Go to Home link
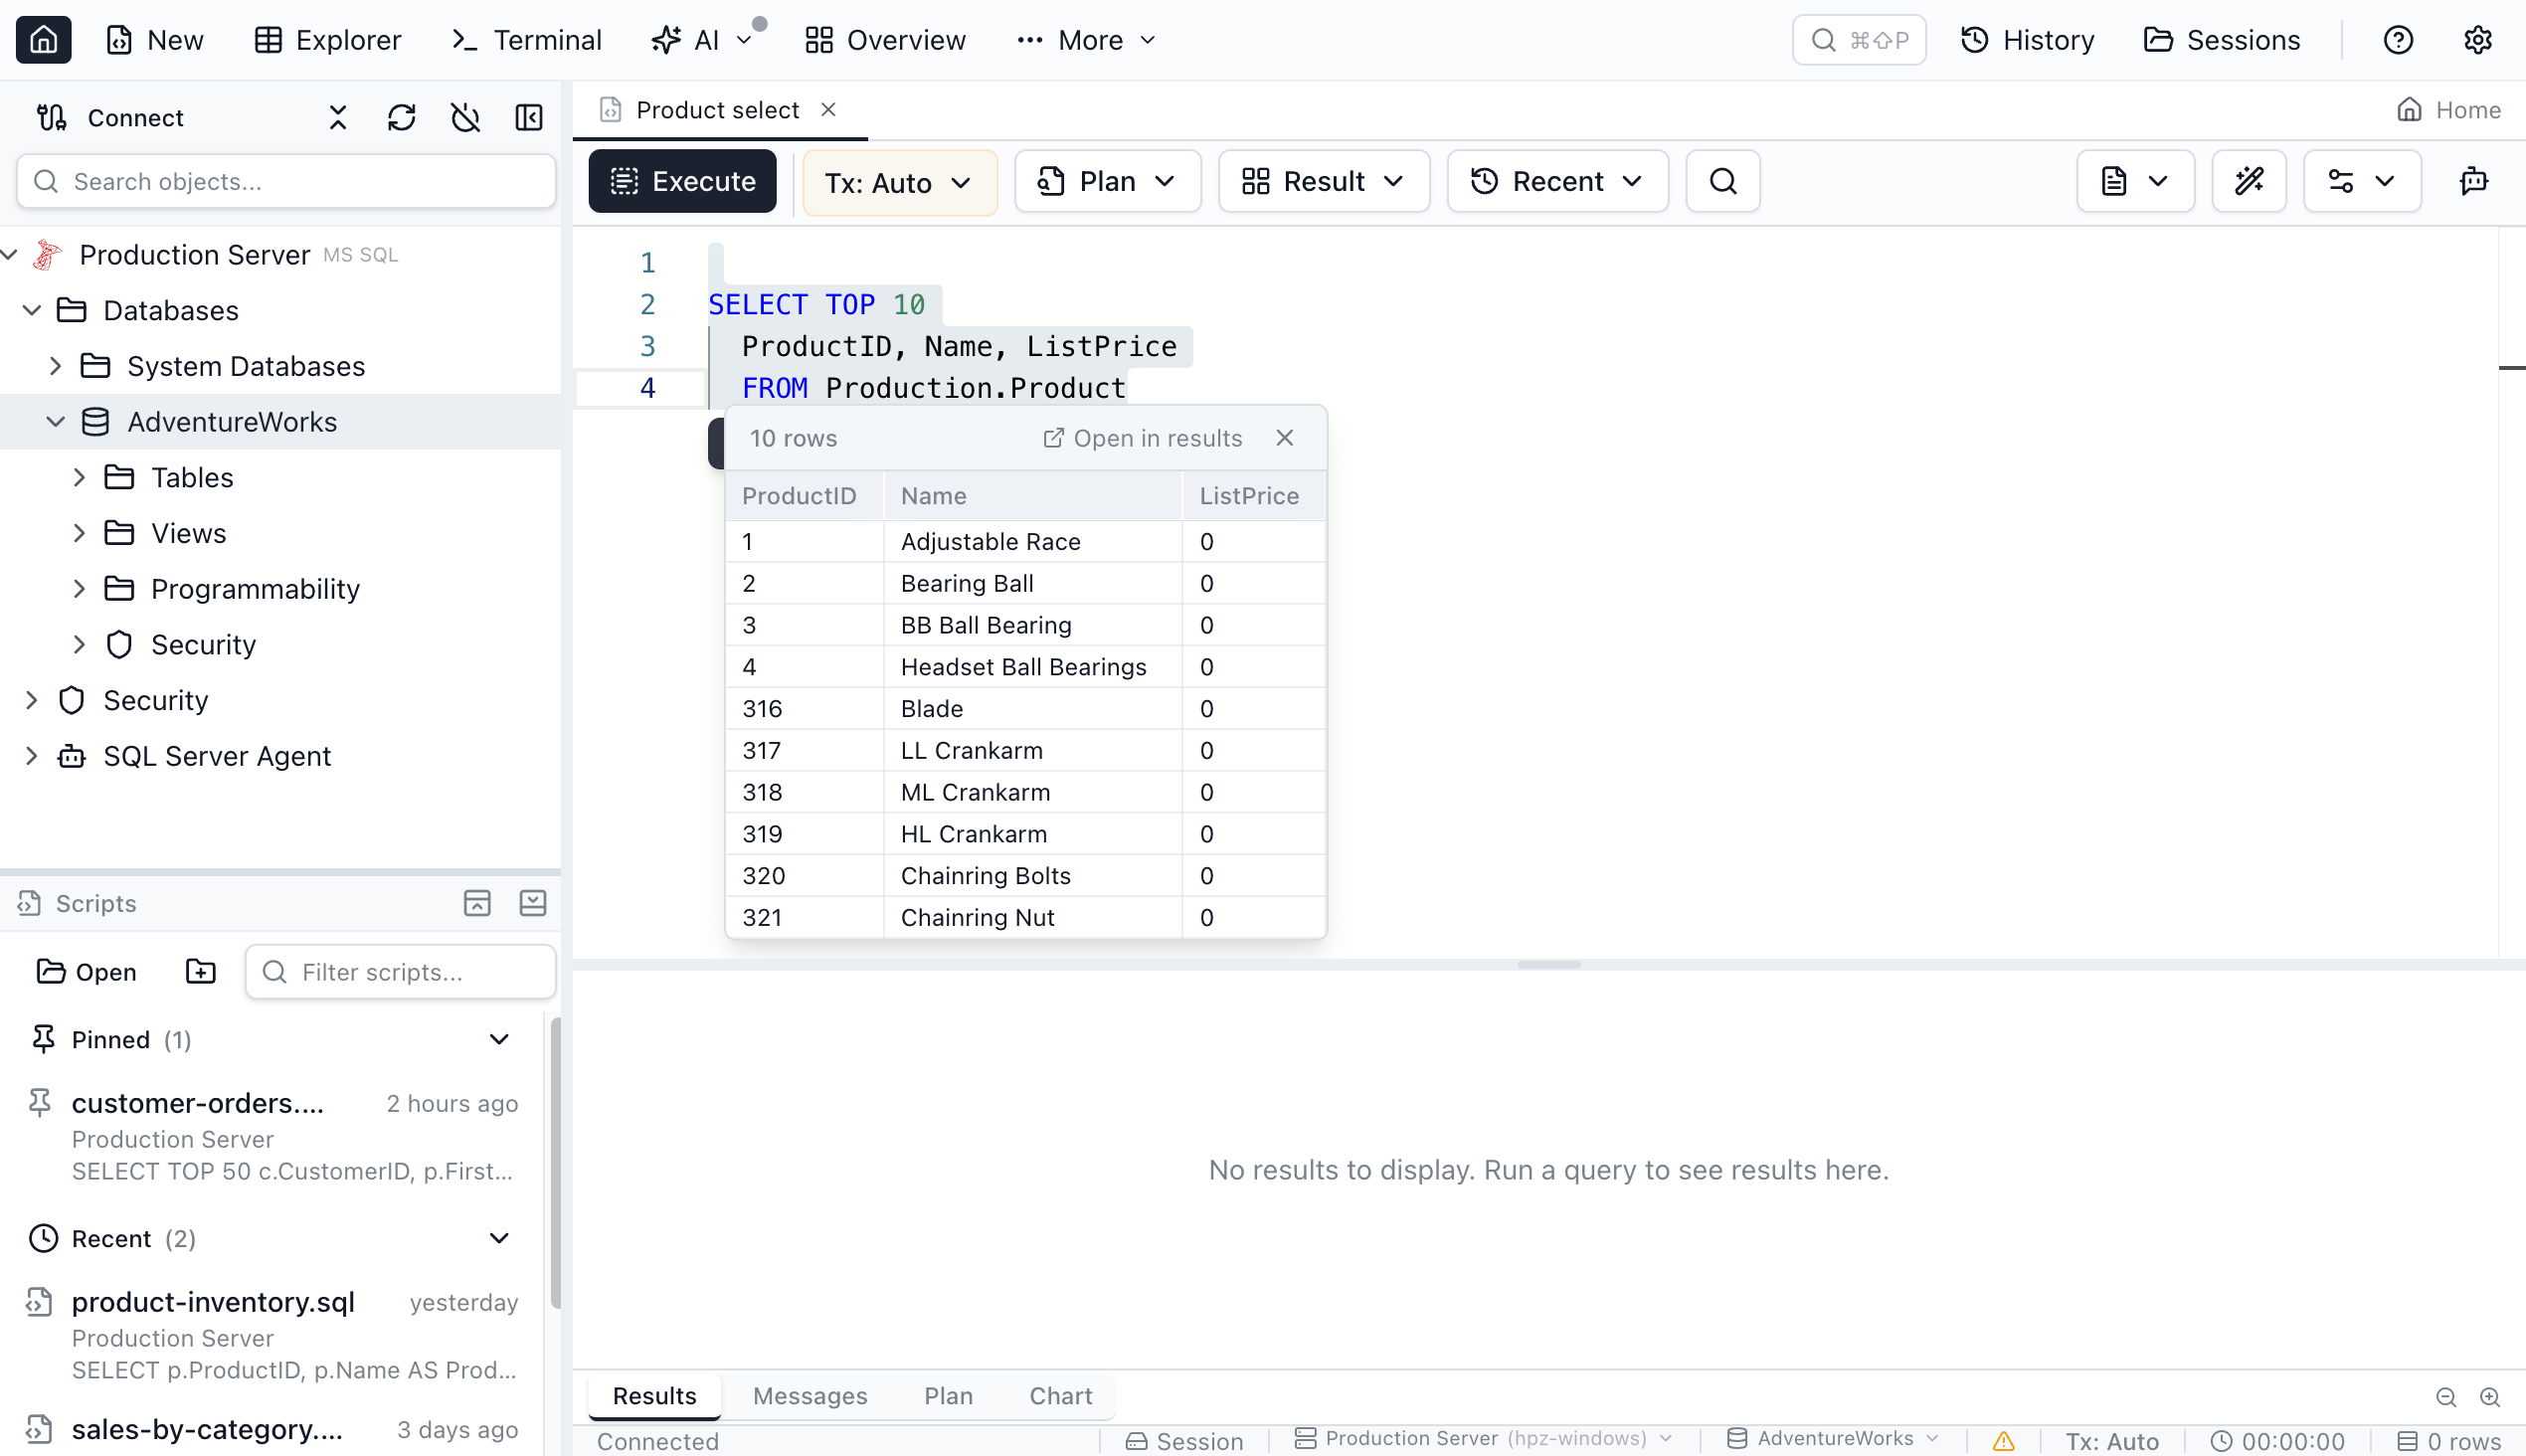Screen dimensions: 2526x1456 [x=2449, y=110]
